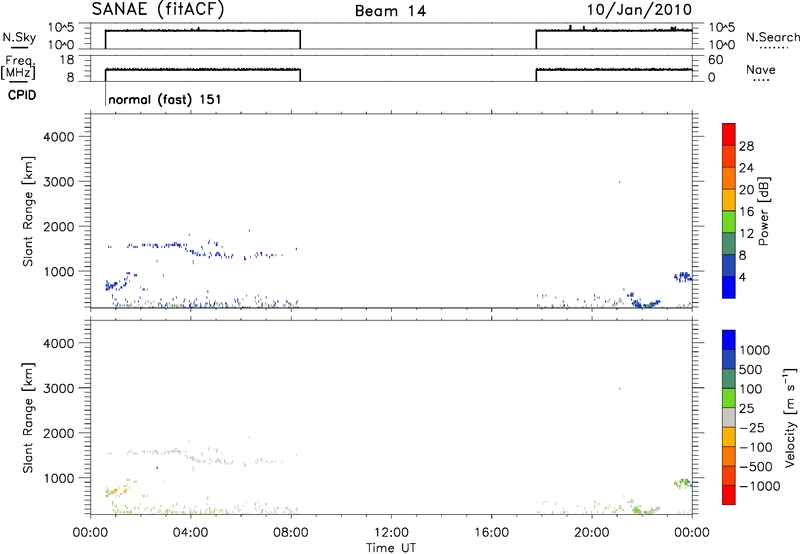Click "2000" on the Velocity panel range axis
800x554 pixels.
(x=59, y=433)
